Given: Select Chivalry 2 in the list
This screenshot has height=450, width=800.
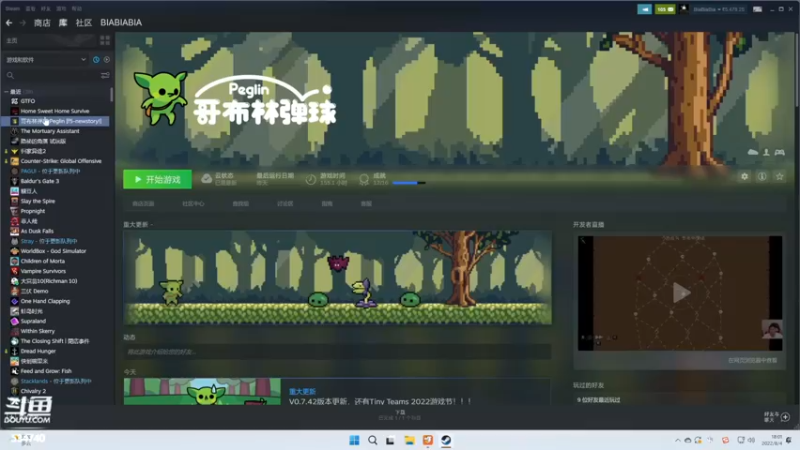Looking at the screenshot, I should coord(33,391).
